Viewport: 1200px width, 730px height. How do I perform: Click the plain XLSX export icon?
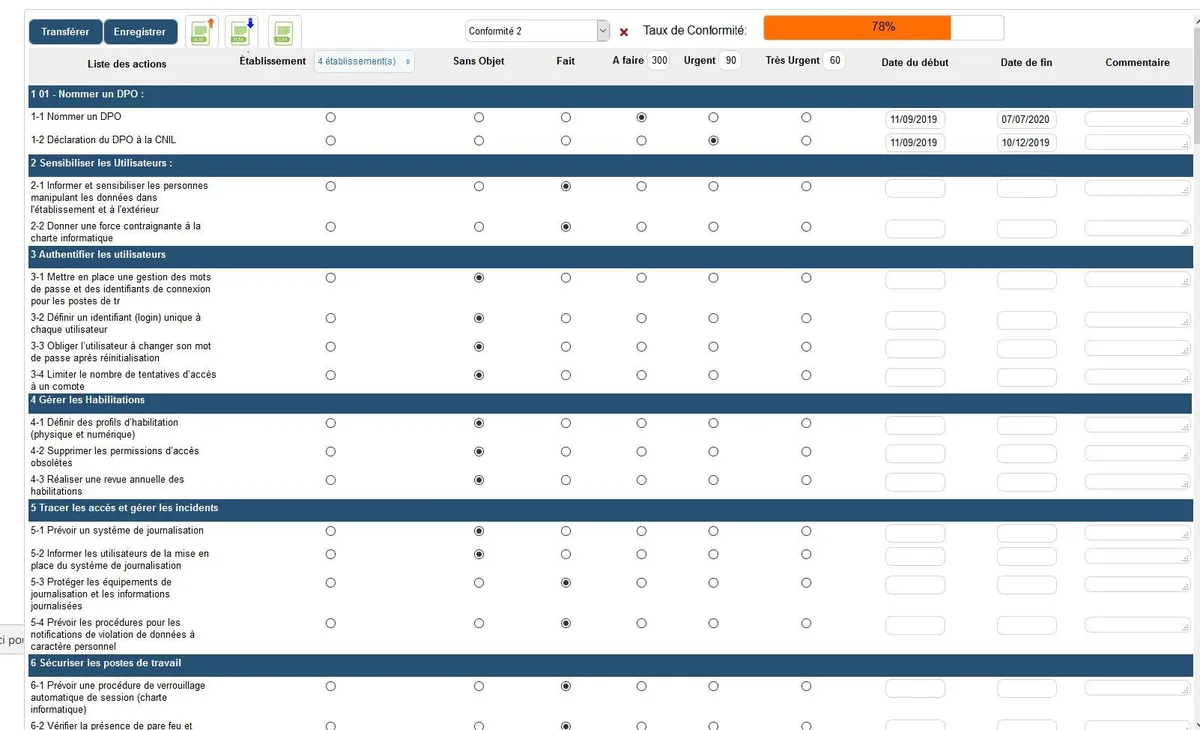click(x=285, y=32)
